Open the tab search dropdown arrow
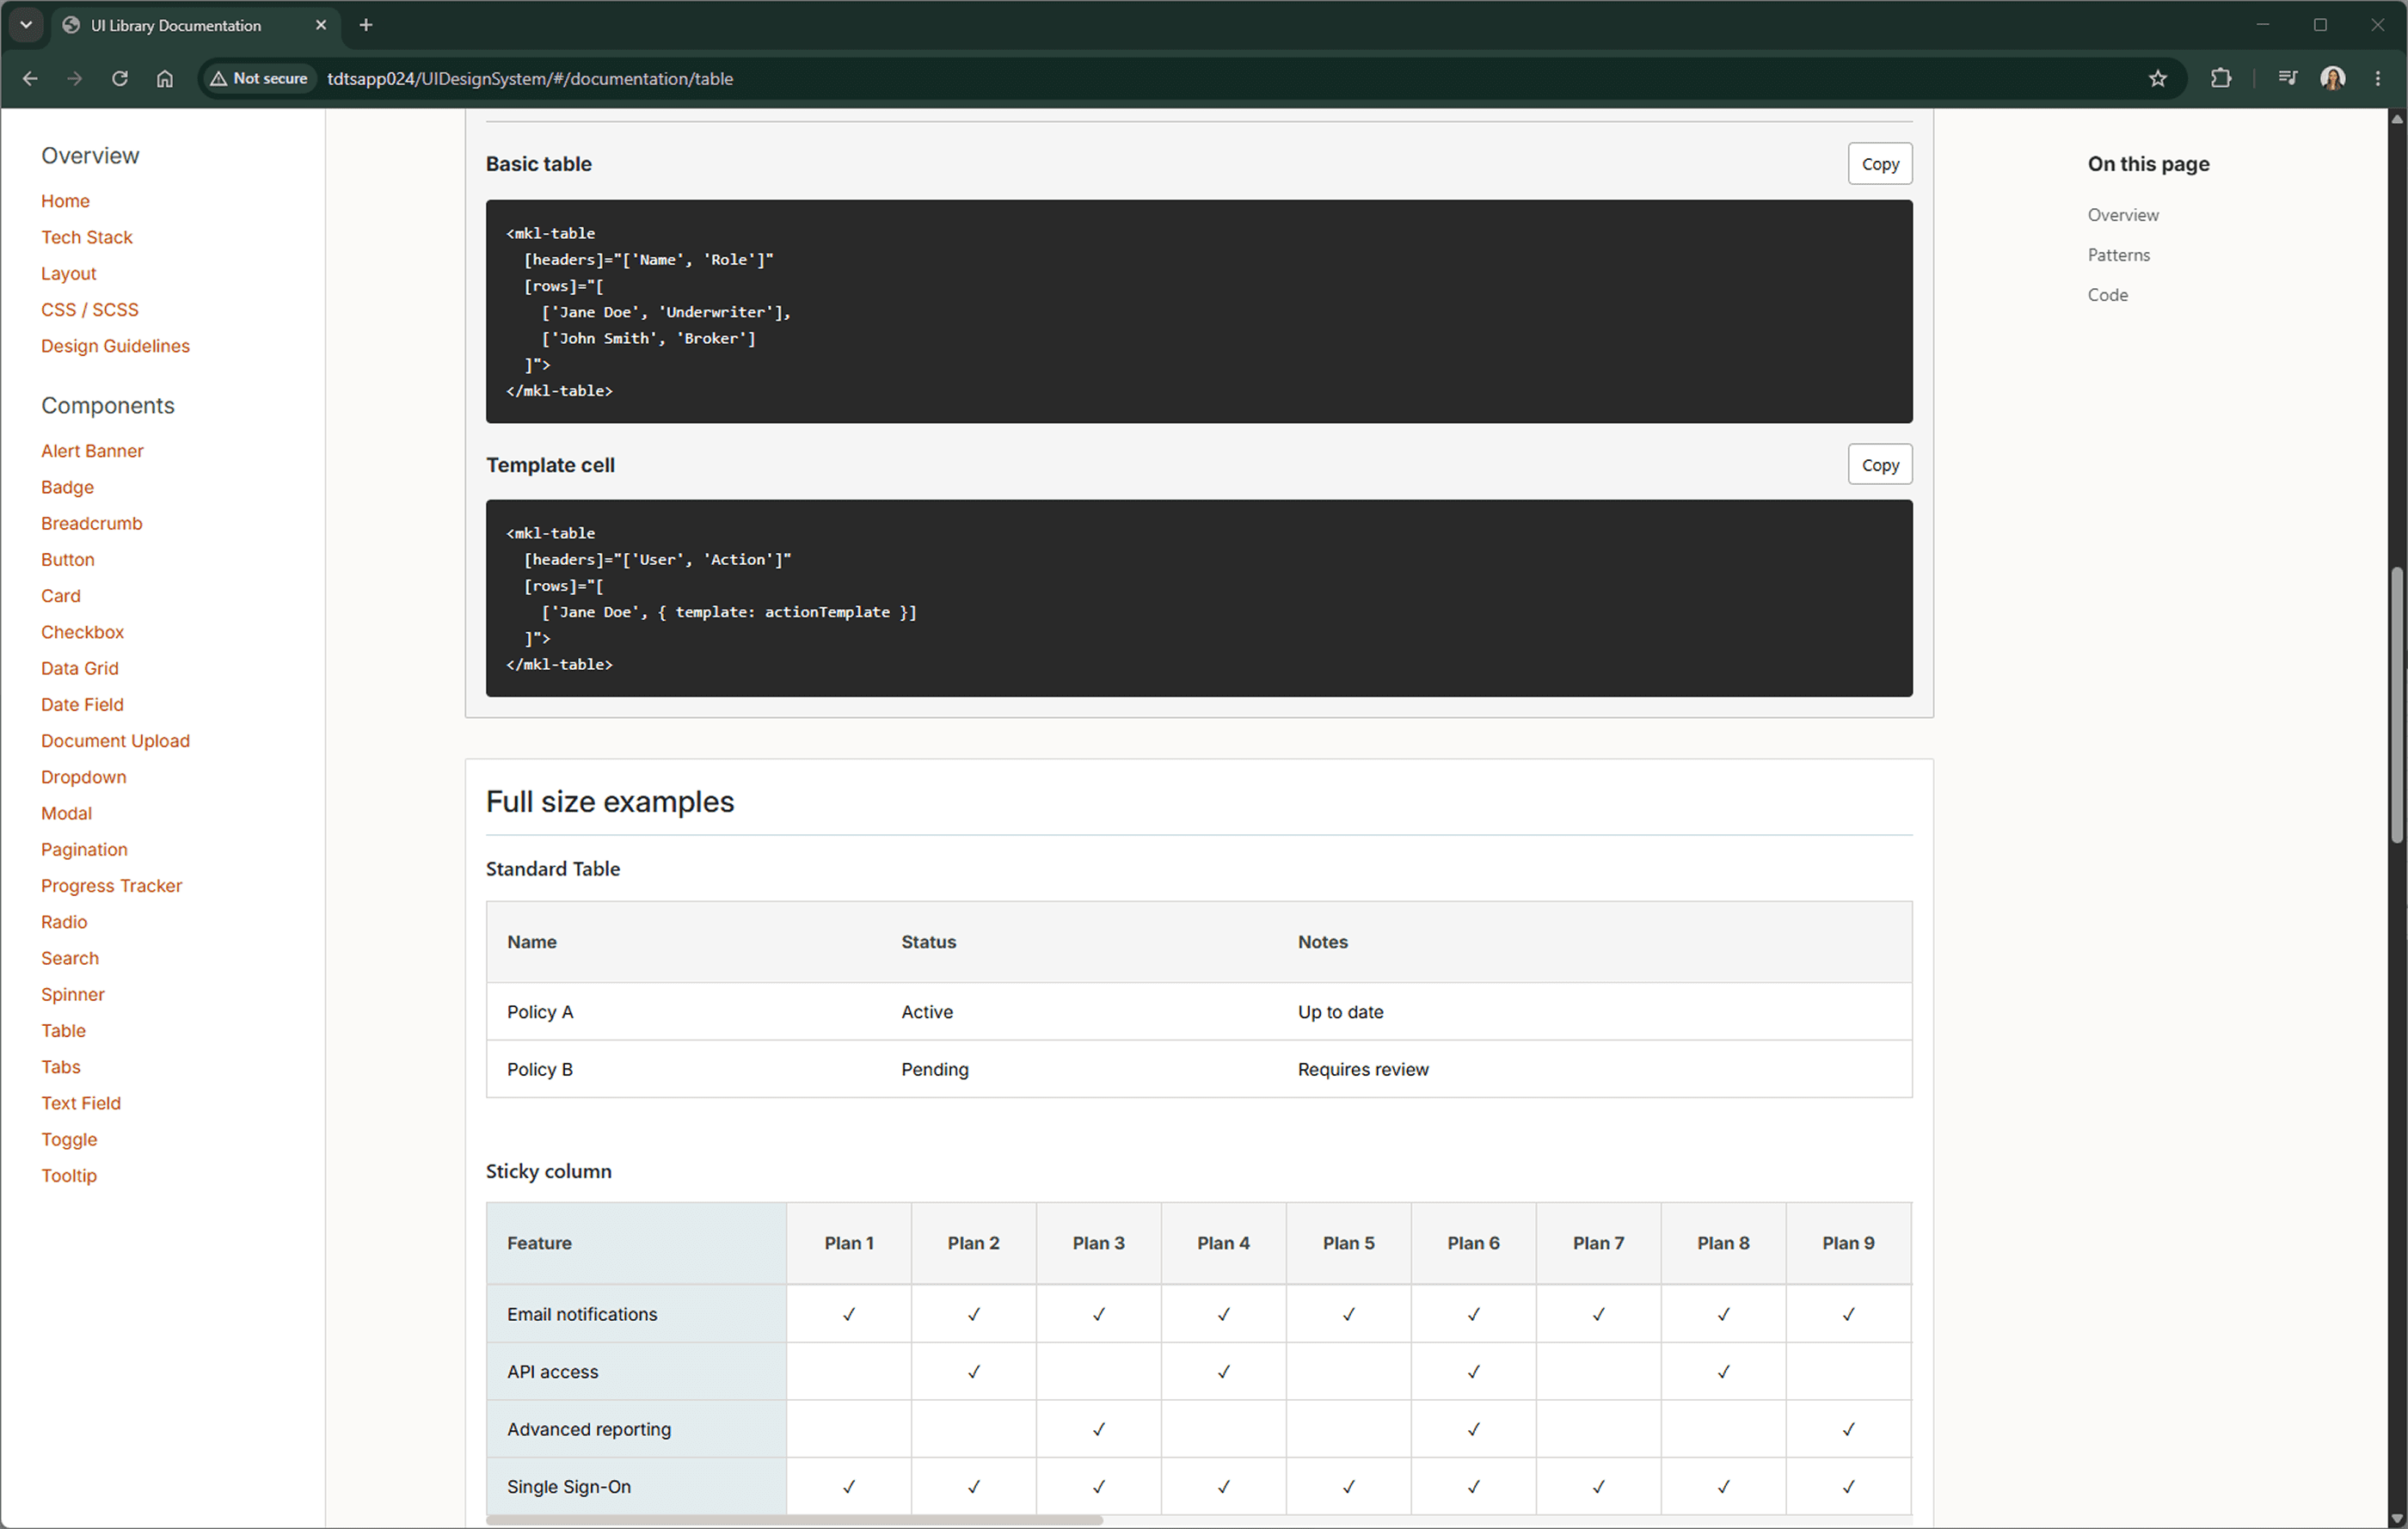The image size is (2408, 1529). (26, 25)
